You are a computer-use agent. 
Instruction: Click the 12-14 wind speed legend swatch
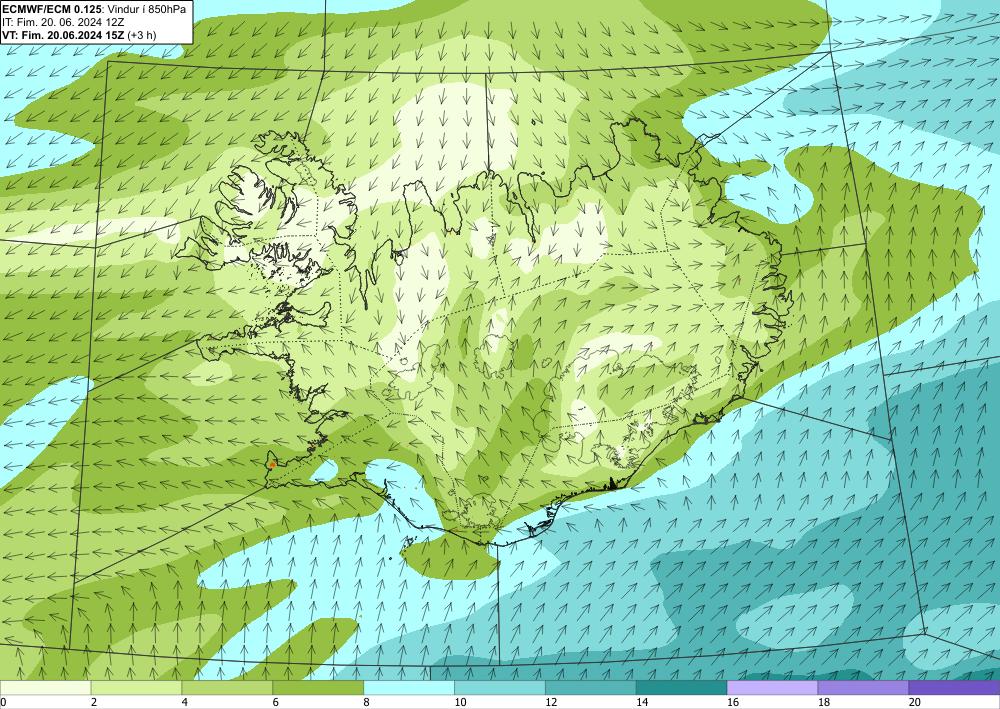pos(591,687)
